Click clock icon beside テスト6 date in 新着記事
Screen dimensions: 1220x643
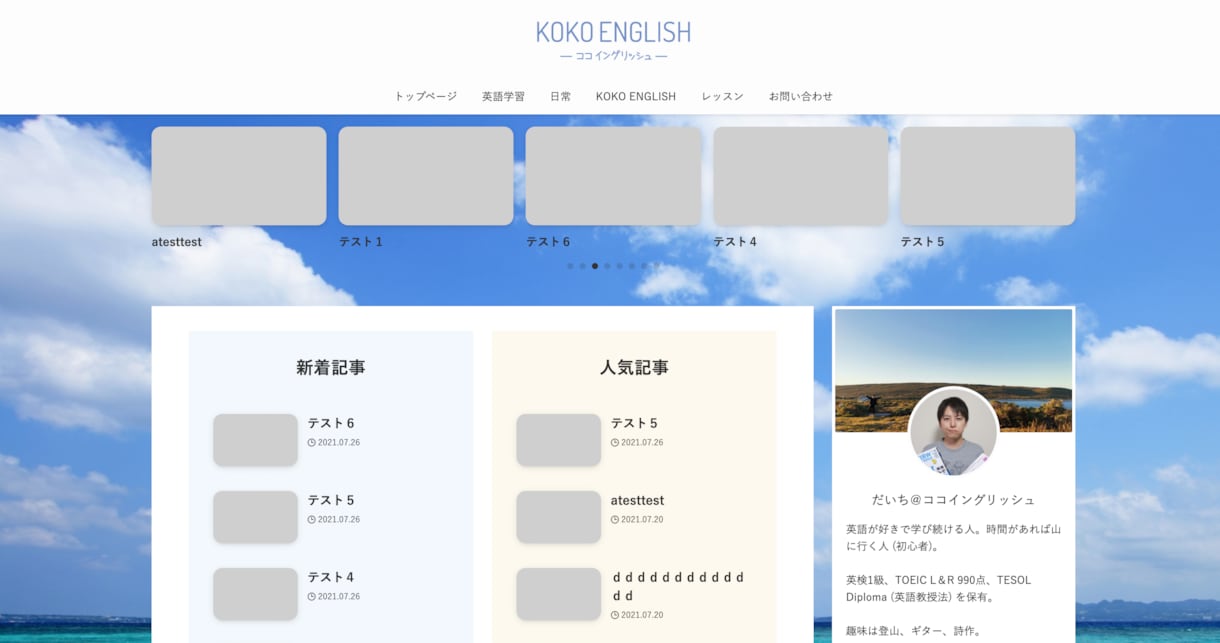312,442
